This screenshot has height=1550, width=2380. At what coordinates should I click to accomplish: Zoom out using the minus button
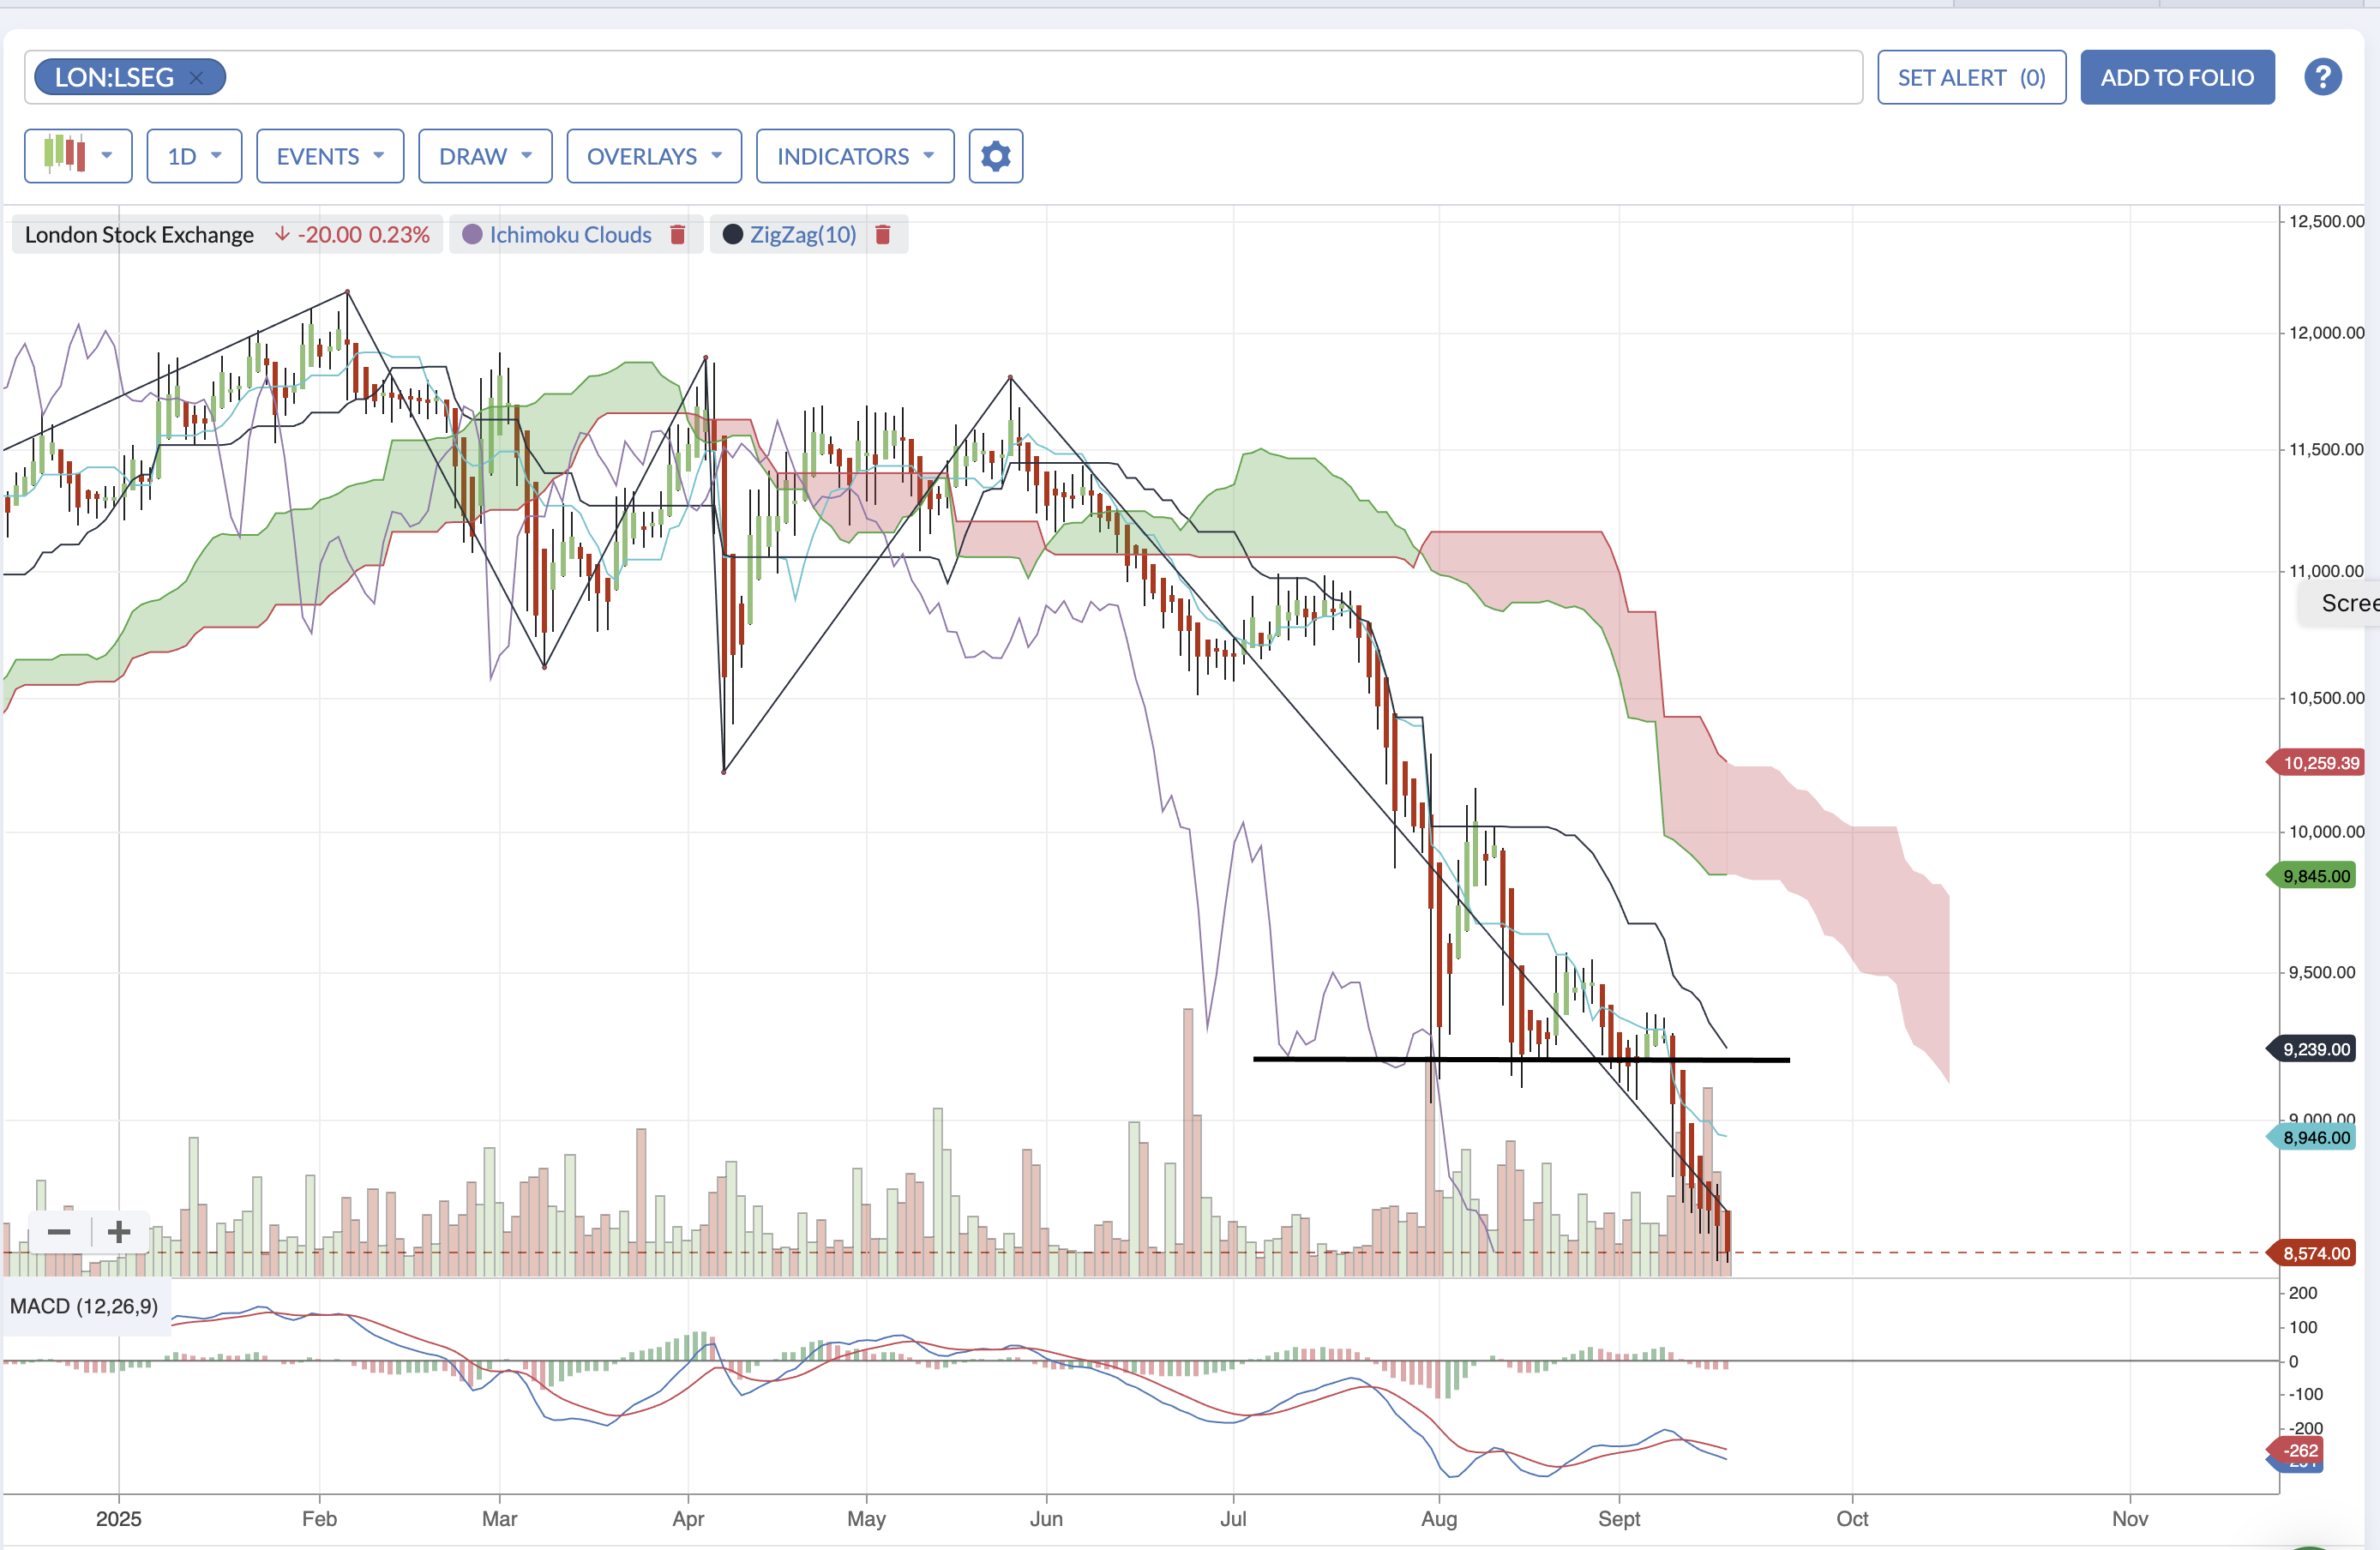59,1232
